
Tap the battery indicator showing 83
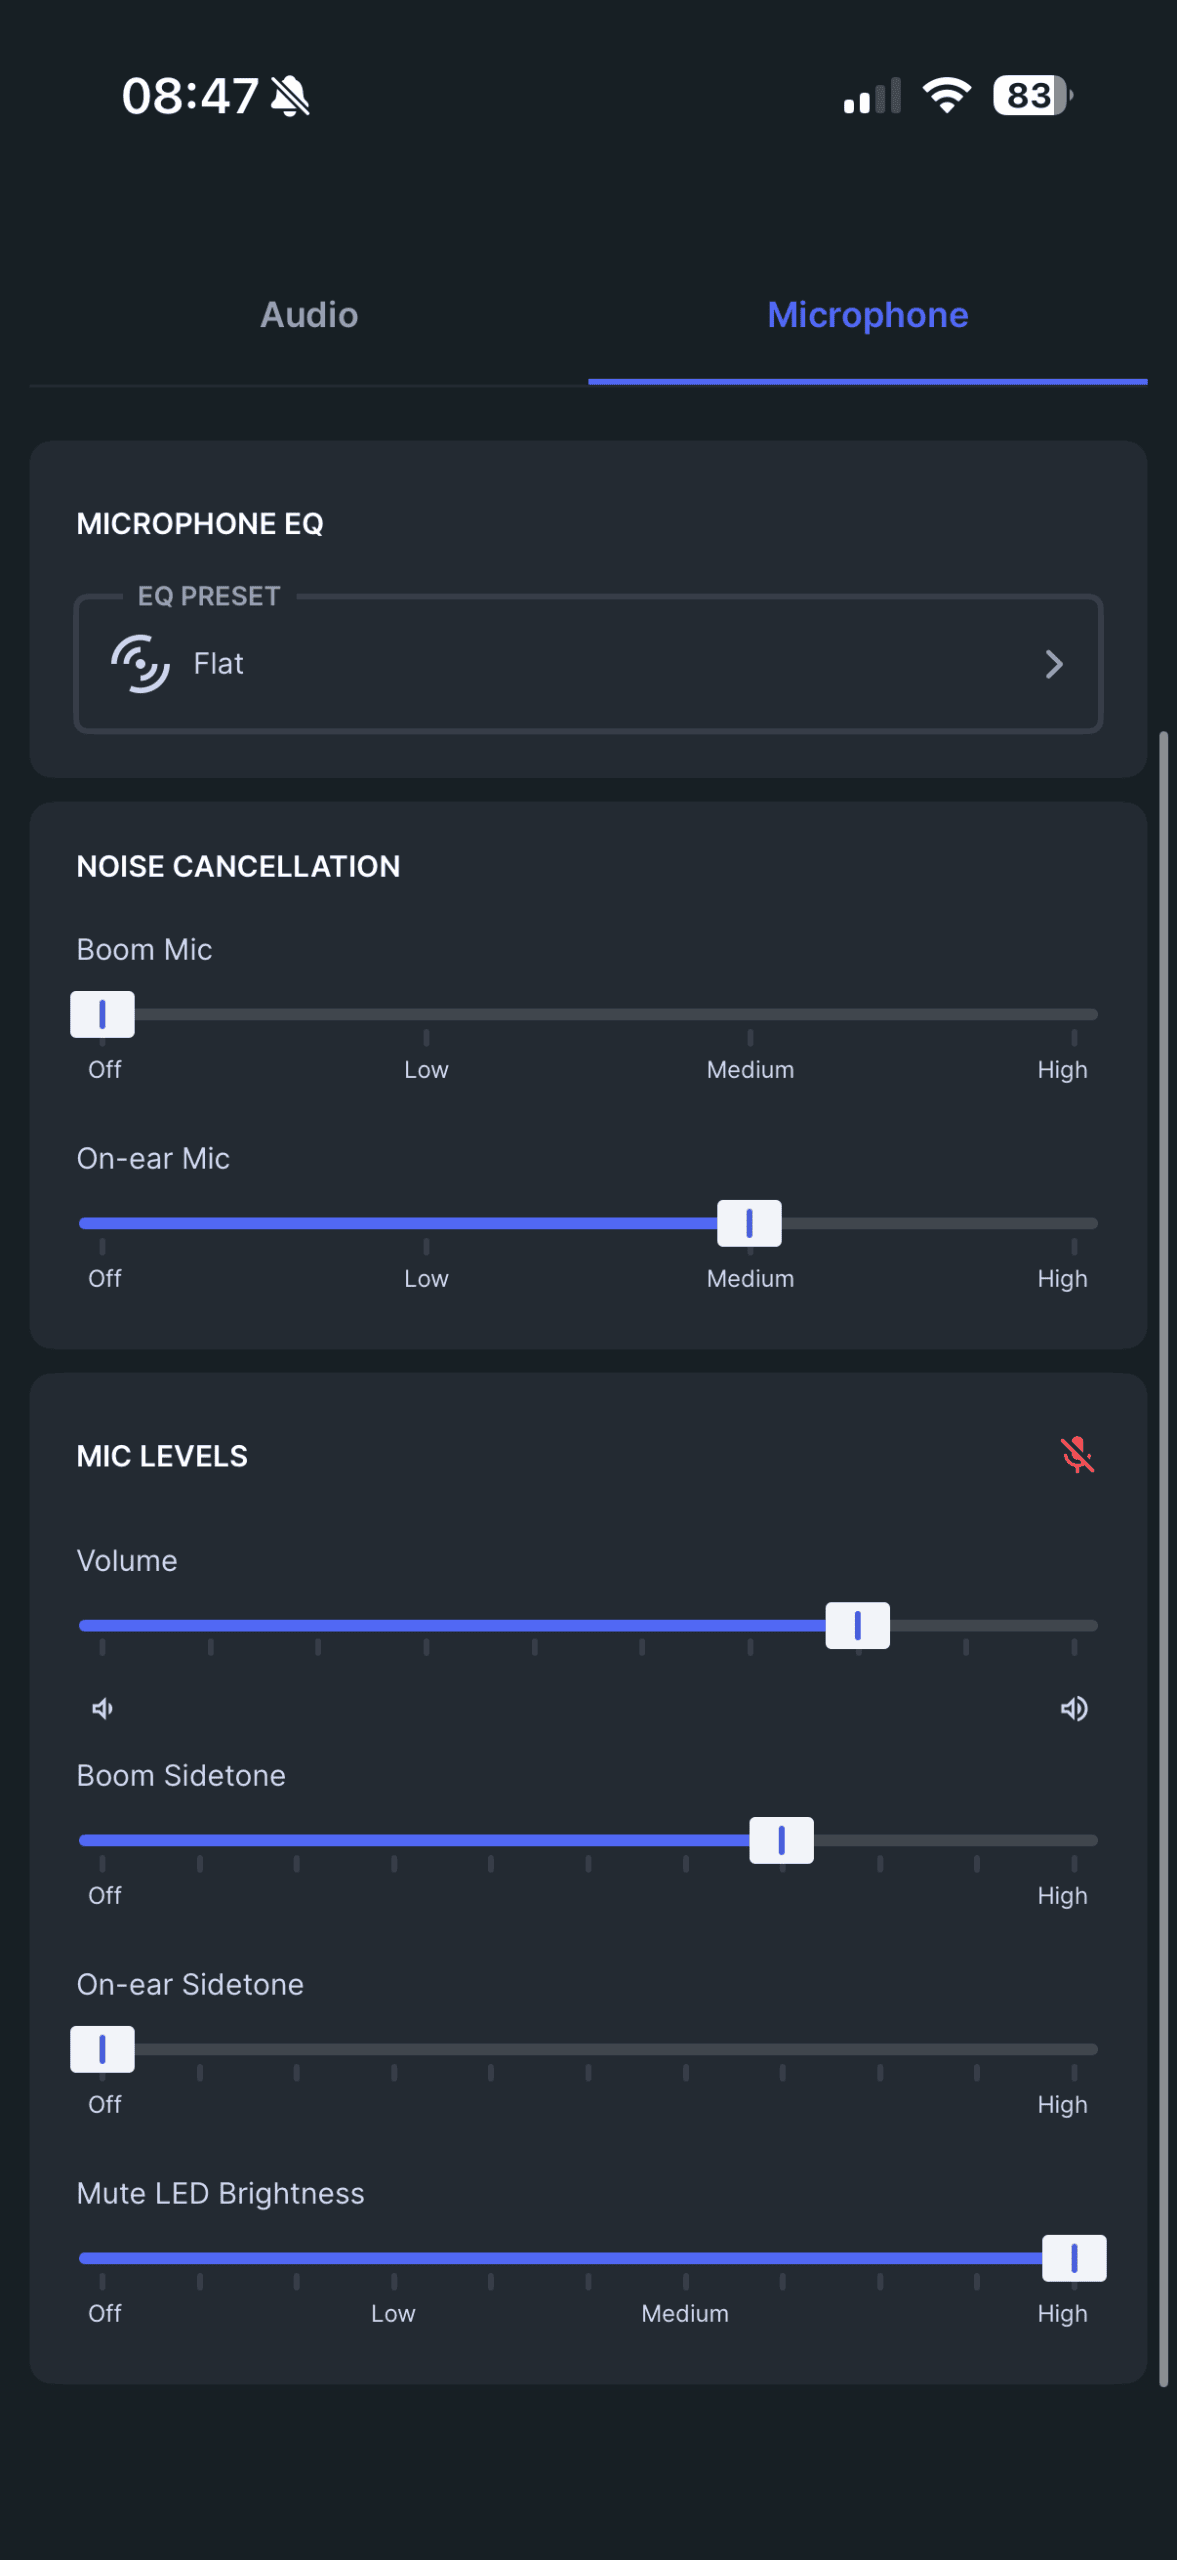[x=1032, y=96]
